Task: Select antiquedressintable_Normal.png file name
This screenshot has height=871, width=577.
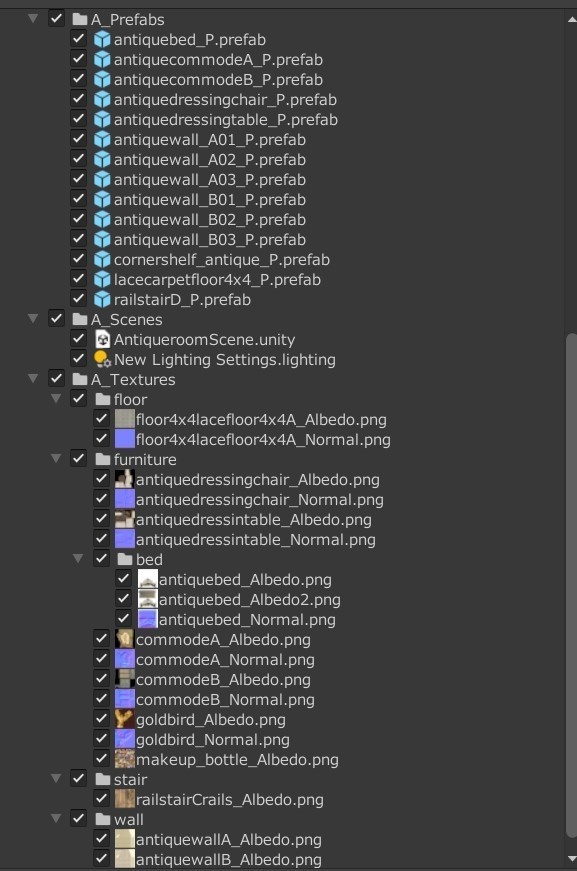Action: click(255, 539)
